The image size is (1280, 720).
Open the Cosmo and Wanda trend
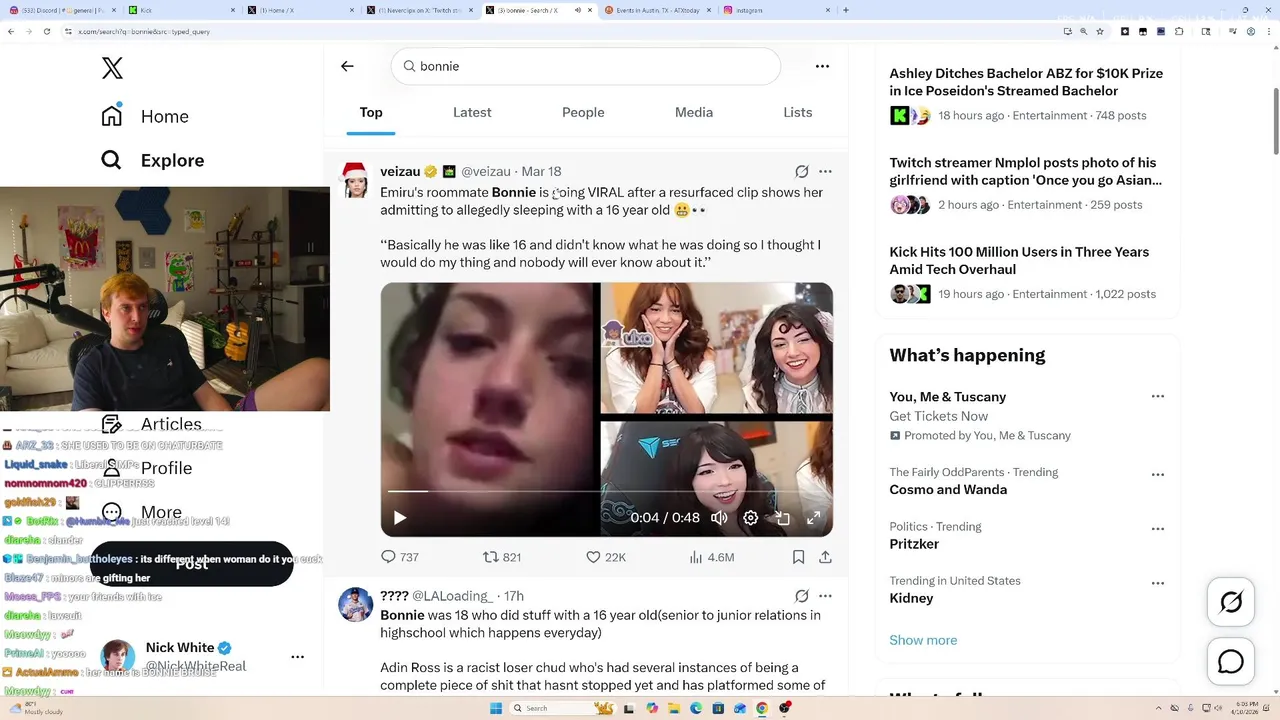[x=948, y=490]
